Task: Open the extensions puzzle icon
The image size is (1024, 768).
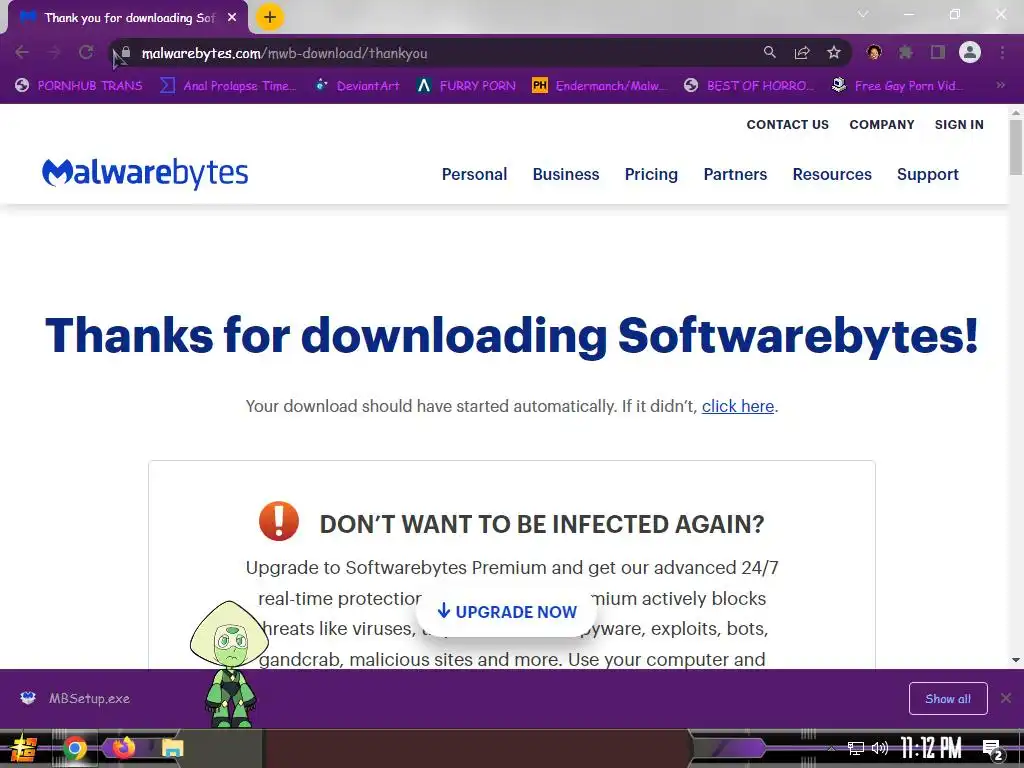Action: (906, 53)
